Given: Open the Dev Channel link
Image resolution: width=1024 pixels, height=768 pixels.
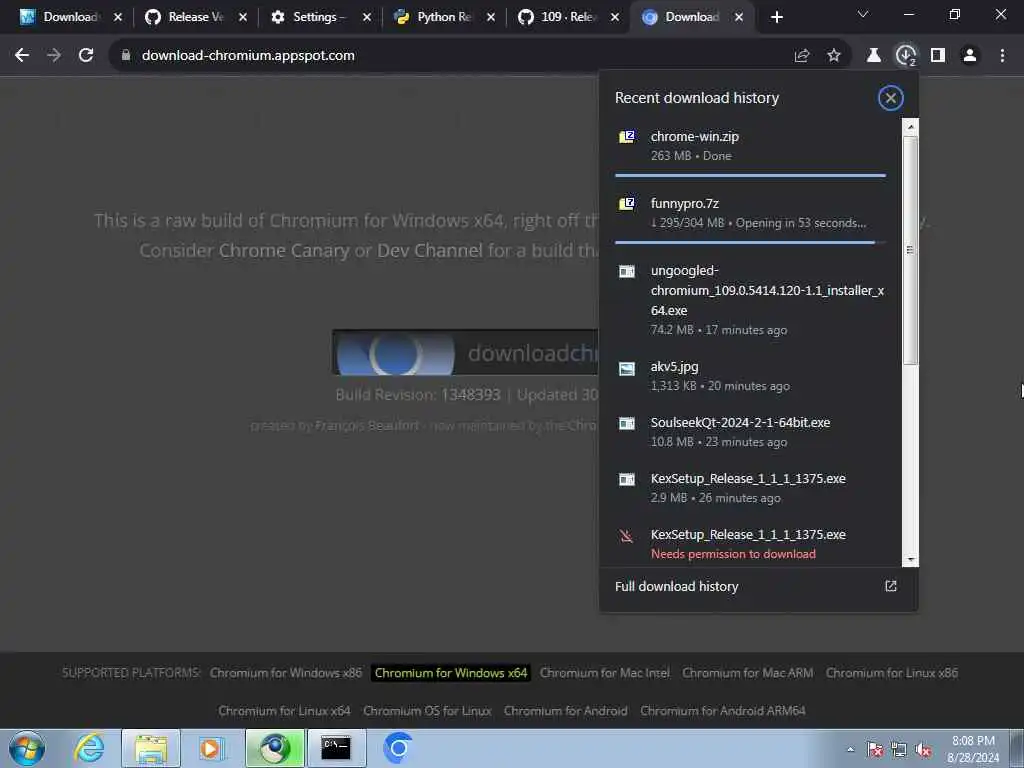Looking at the screenshot, I should coord(430,251).
